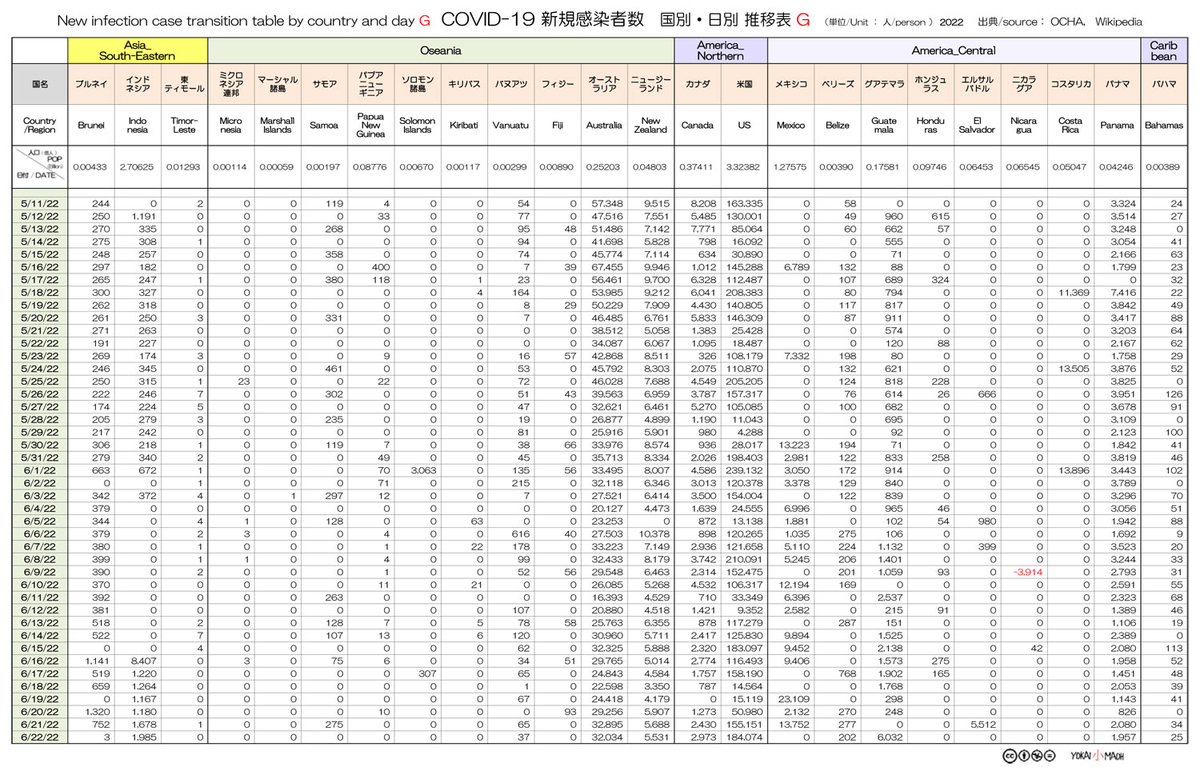Click the table title COVID-19 新規感染者数

click(543, 19)
